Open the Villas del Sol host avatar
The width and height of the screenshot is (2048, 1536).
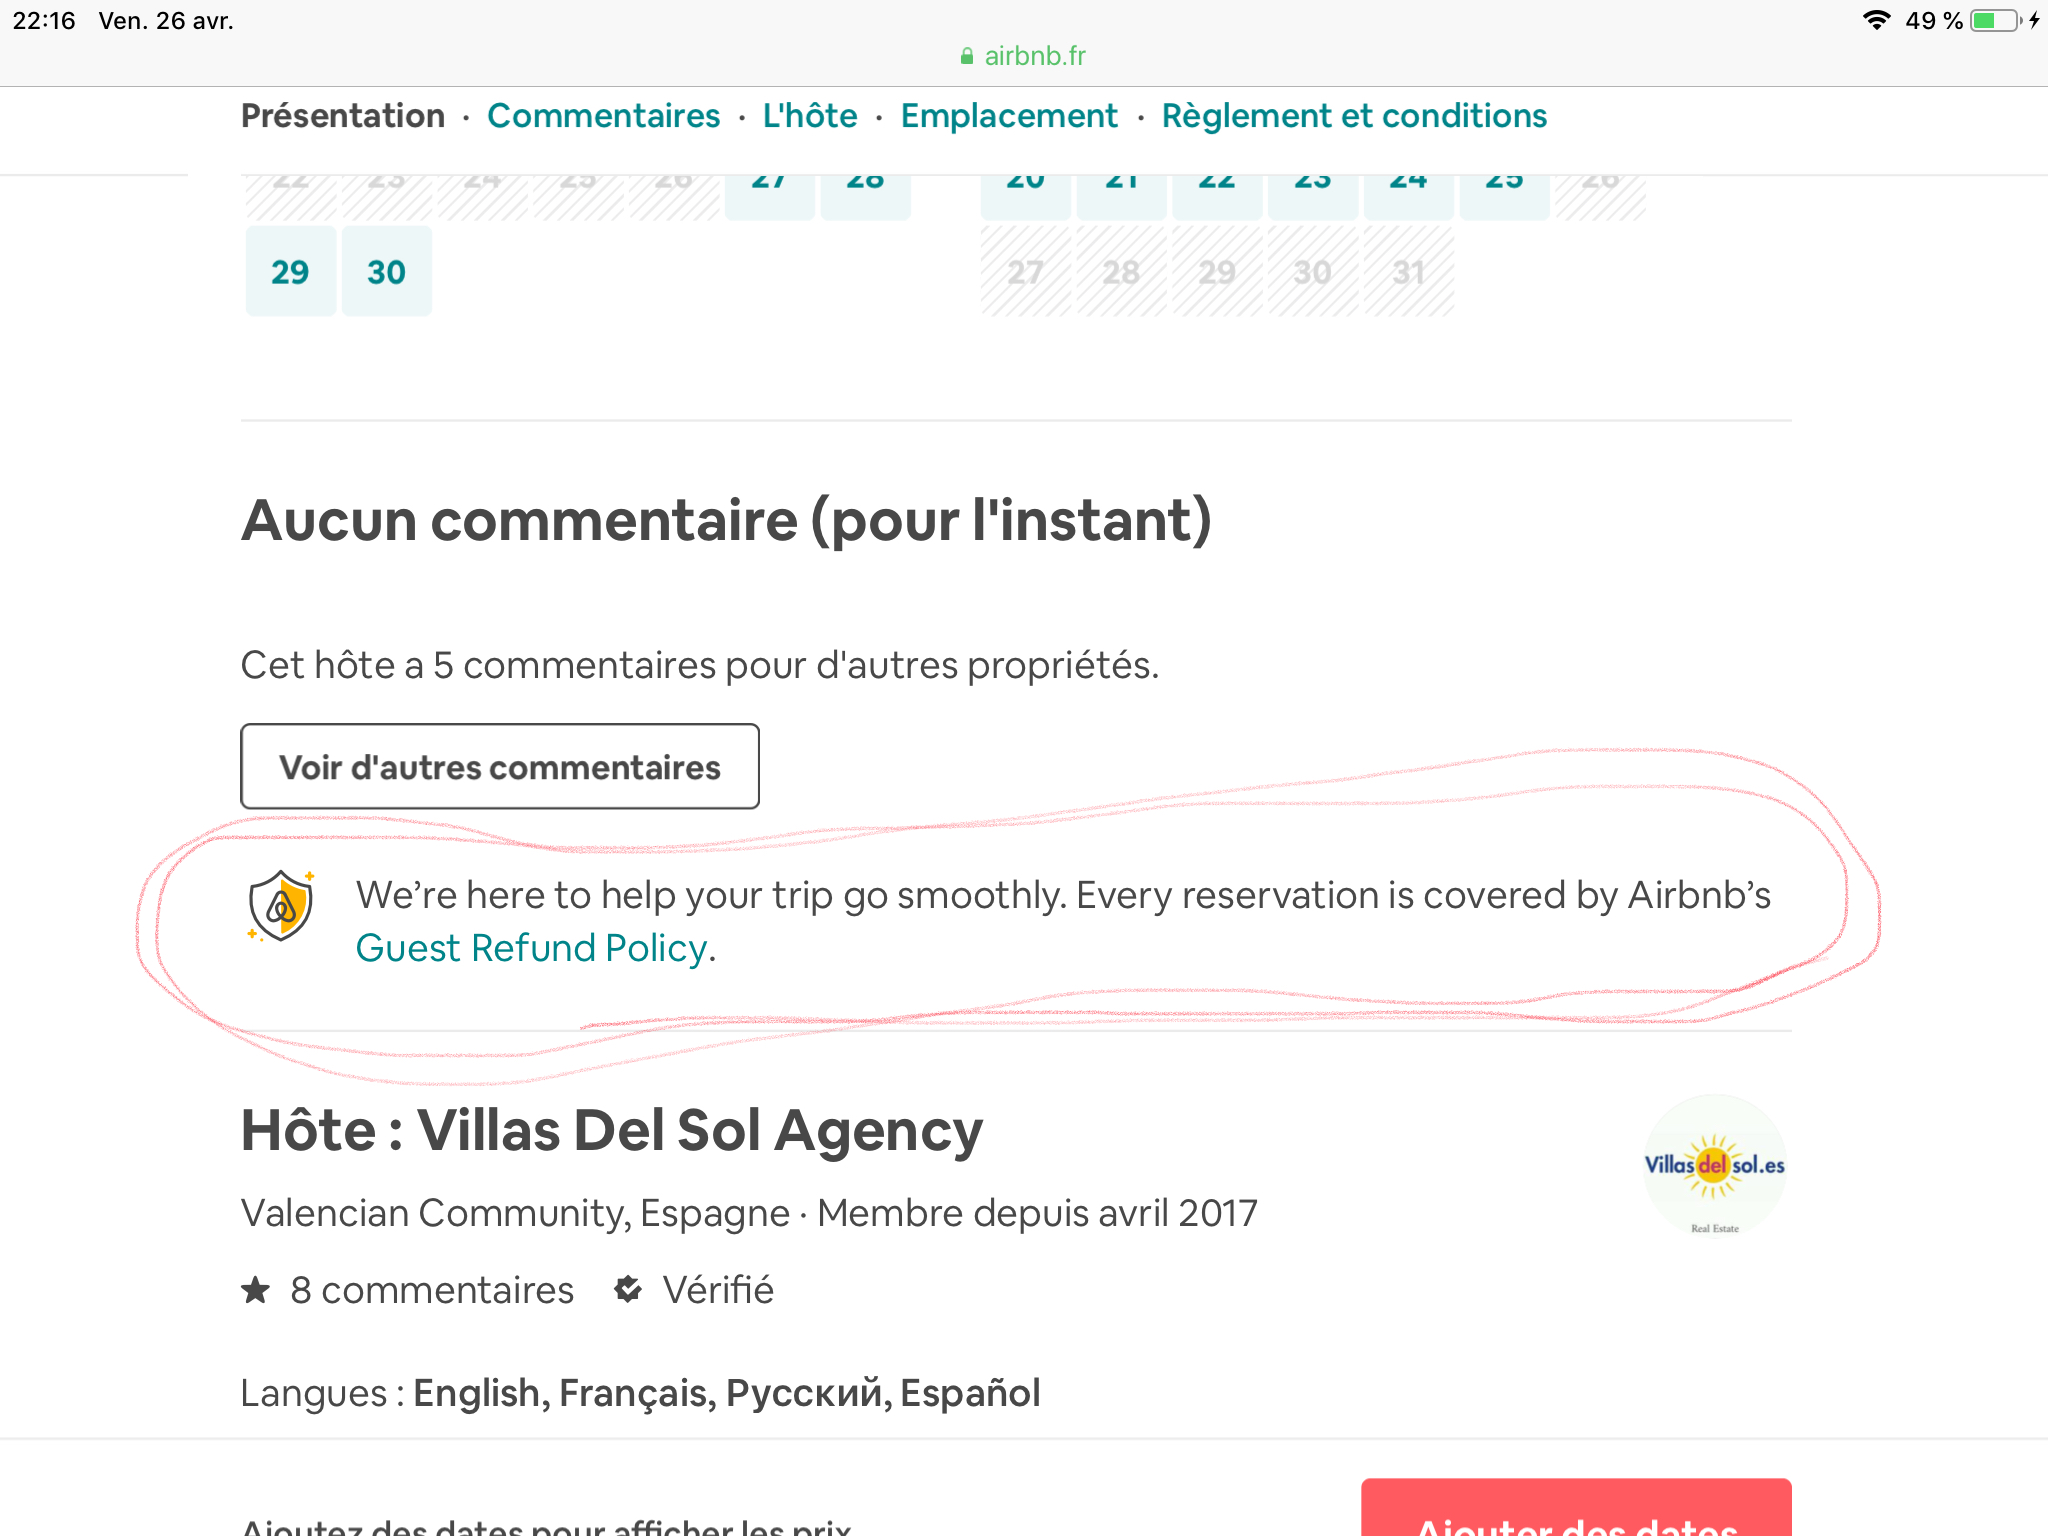pyautogui.click(x=1714, y=1166)
